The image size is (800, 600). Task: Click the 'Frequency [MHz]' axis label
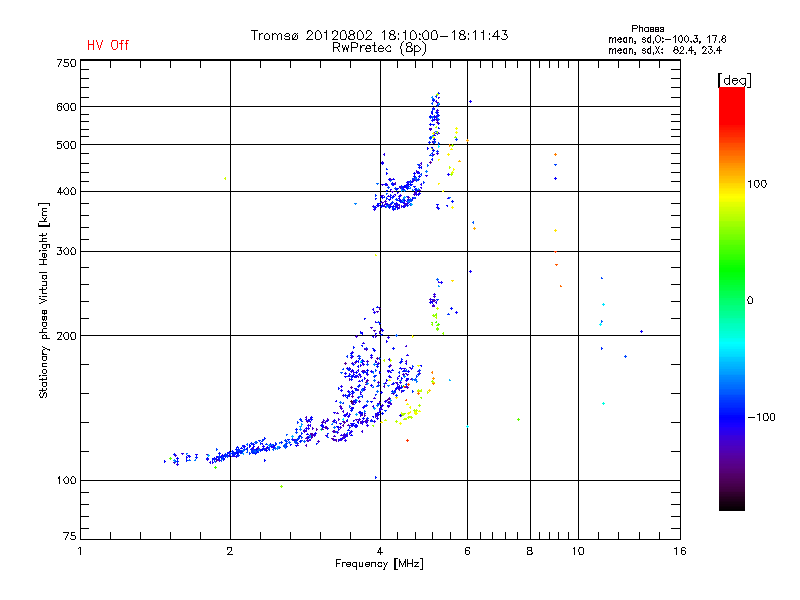point(379,564)
